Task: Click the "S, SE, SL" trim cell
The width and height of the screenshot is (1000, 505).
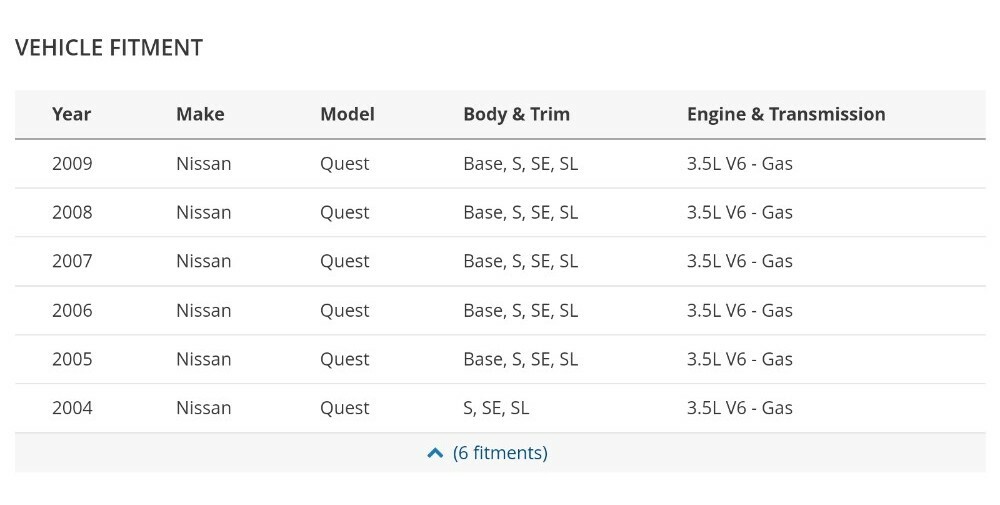Action: [496, 408]
